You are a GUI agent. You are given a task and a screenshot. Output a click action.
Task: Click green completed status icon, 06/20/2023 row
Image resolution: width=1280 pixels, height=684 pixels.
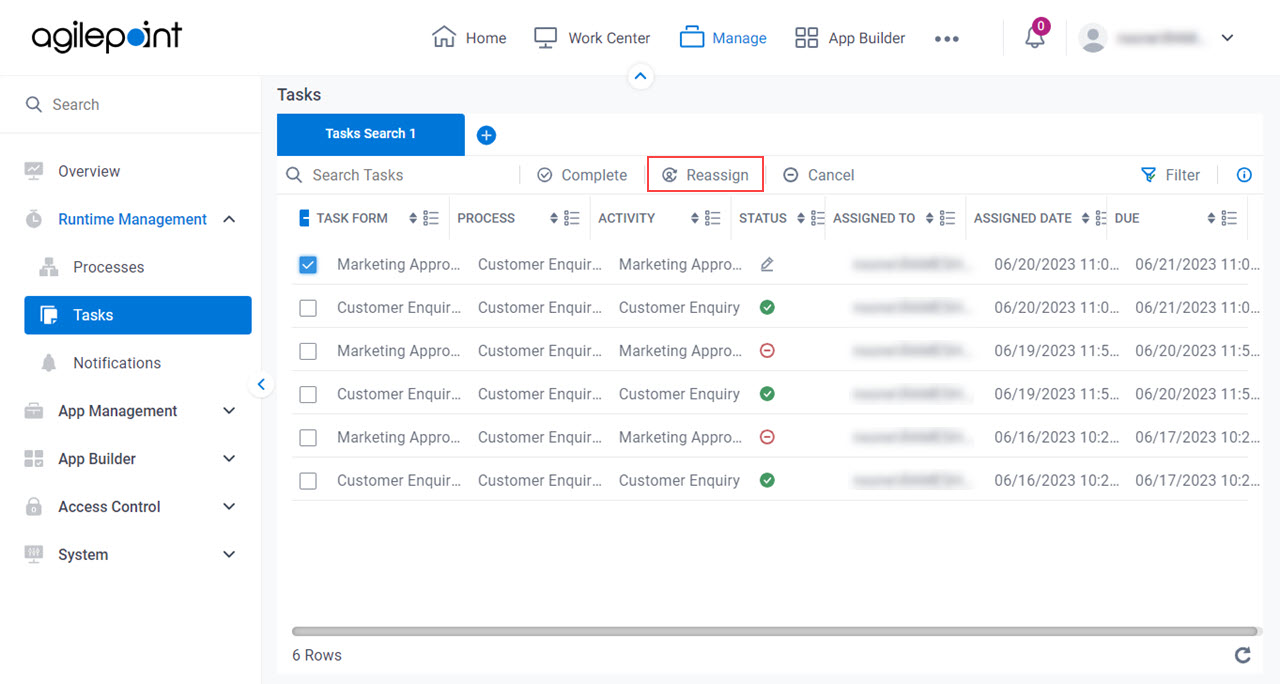point(767,308)
